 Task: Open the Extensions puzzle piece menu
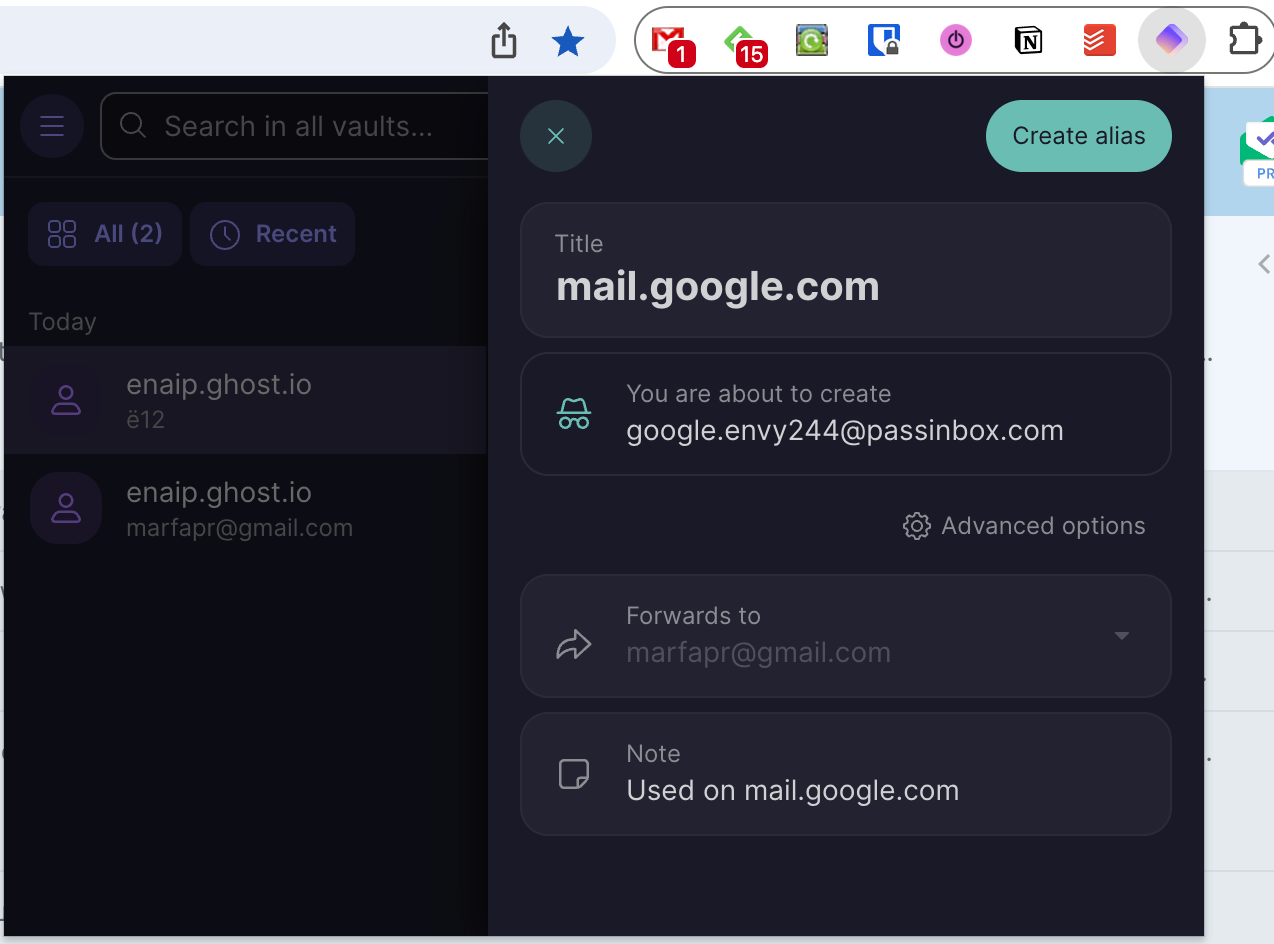[x=1245, y=40]
